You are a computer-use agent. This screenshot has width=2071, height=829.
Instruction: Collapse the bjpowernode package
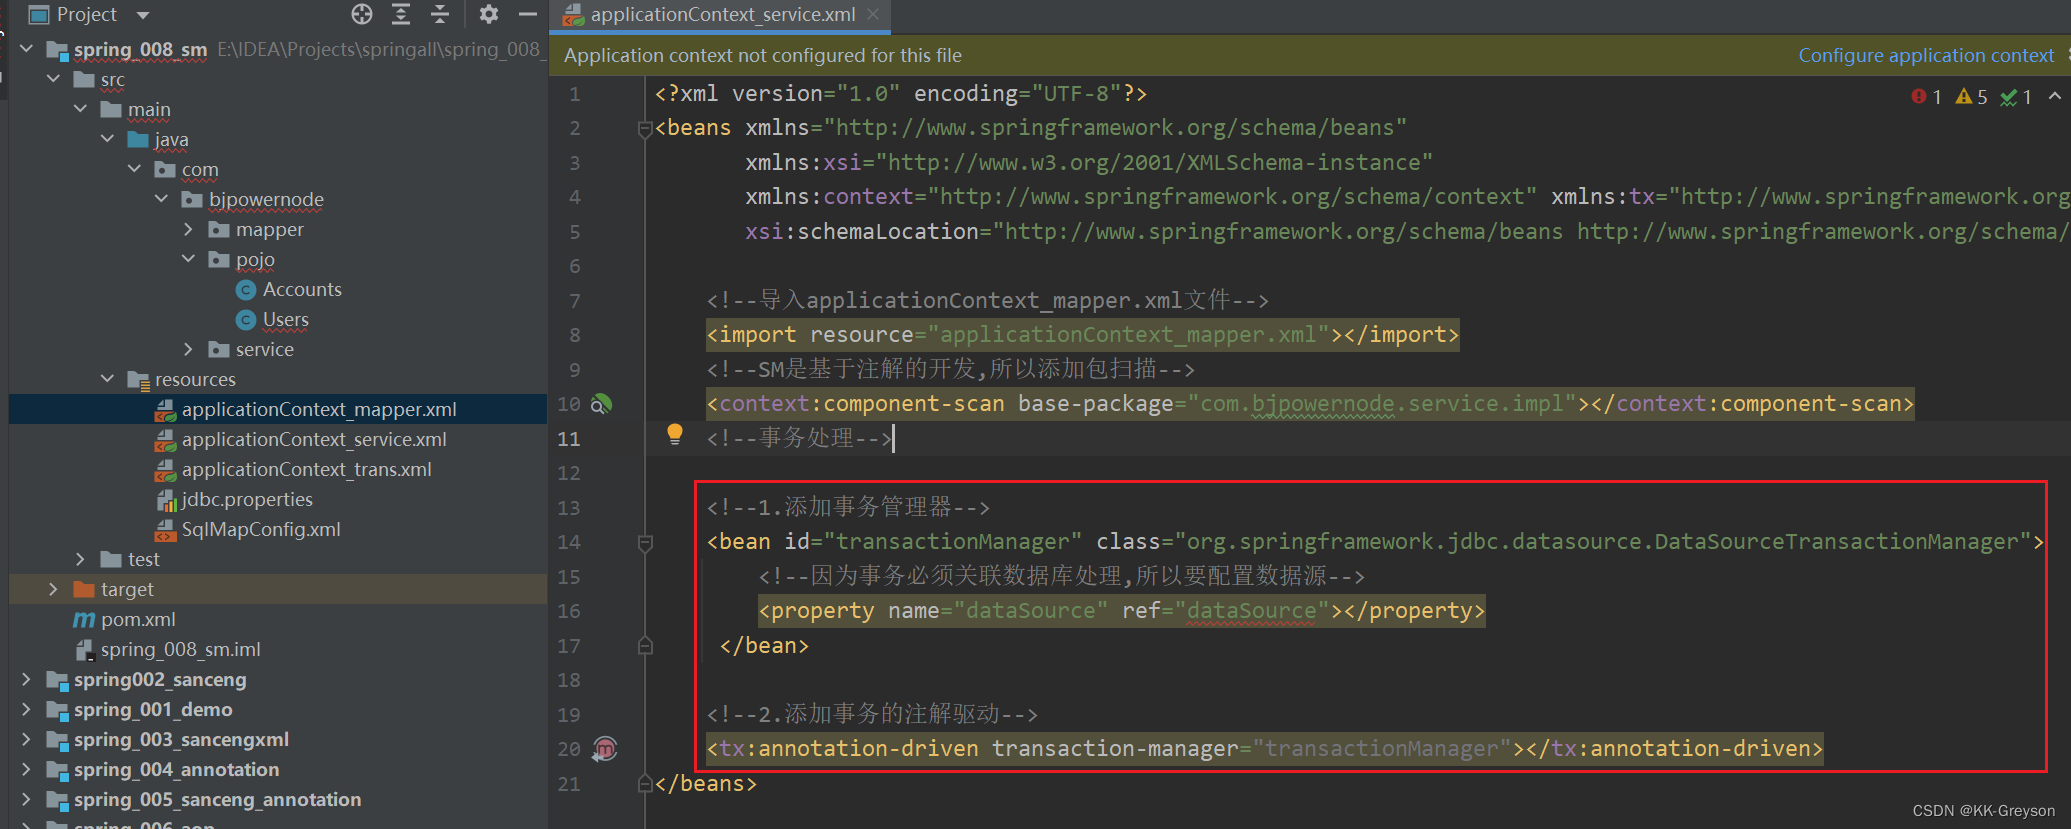(x=162, y=199)
